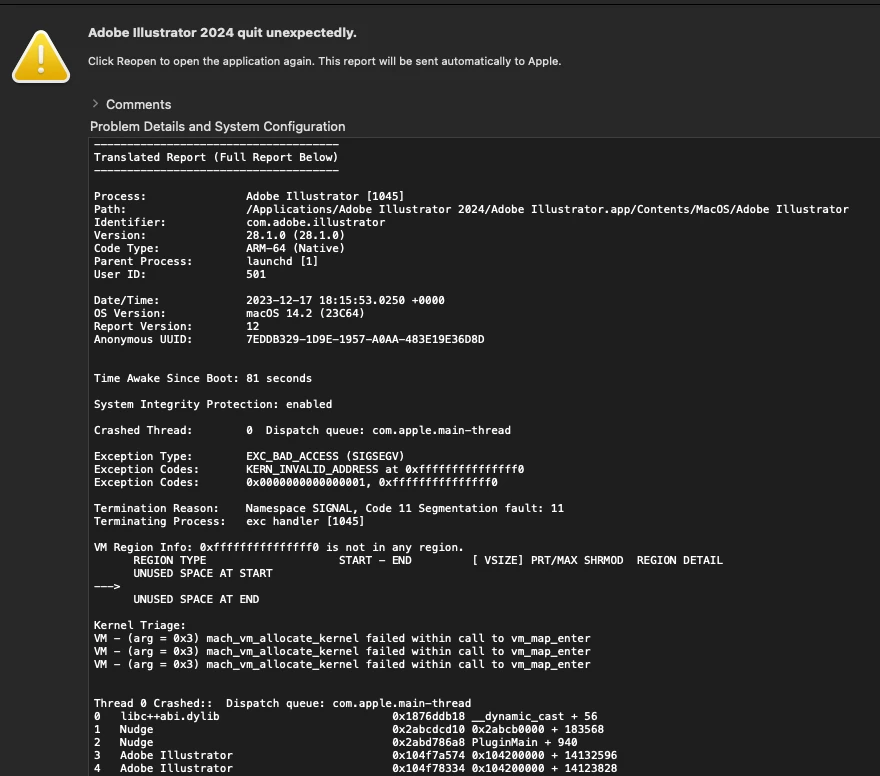880x776 pixels.
Task: Click 'UNUSED SPACE AT START' line
Action: click(x=203, y=573)
